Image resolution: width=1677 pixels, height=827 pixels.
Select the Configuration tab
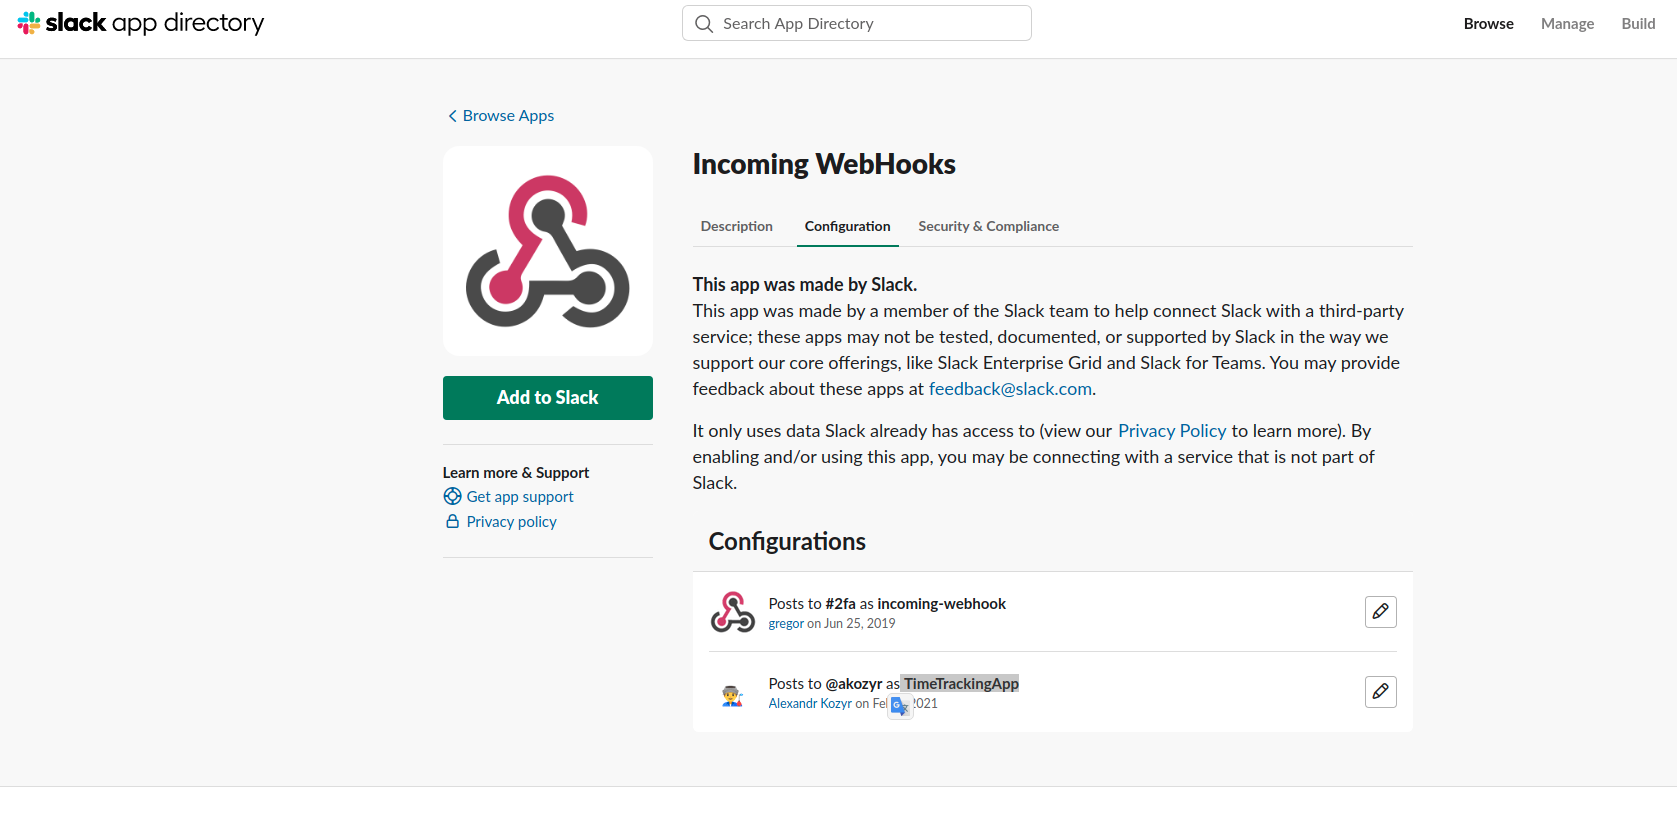847,226
